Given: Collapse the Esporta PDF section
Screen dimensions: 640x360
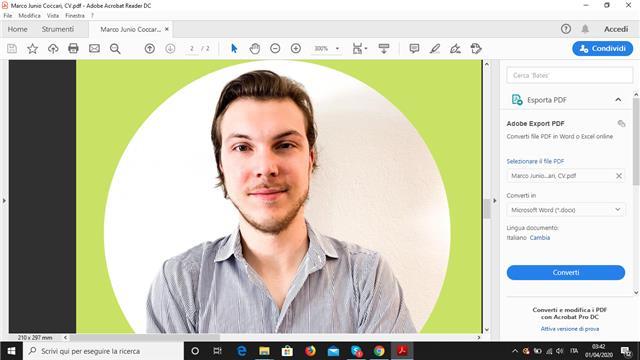Looking at the screenshot, I should pyautogui.click(x=618, y=100).
